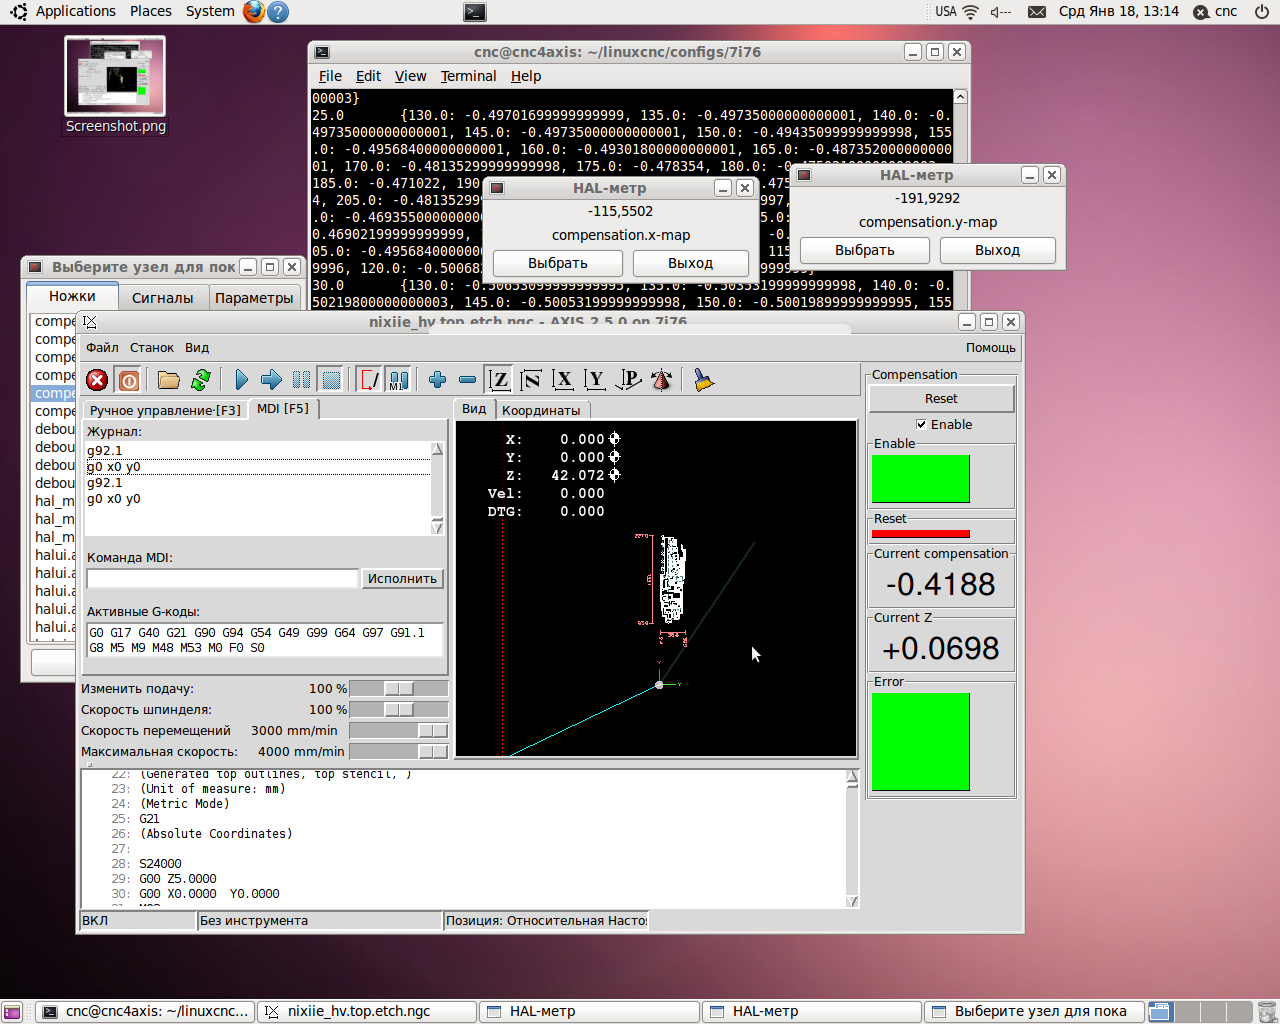Image resolution: width=1280 pixels, height=1024 pixels.
Task: Switch to perspective view
Action: coord(628,380)
